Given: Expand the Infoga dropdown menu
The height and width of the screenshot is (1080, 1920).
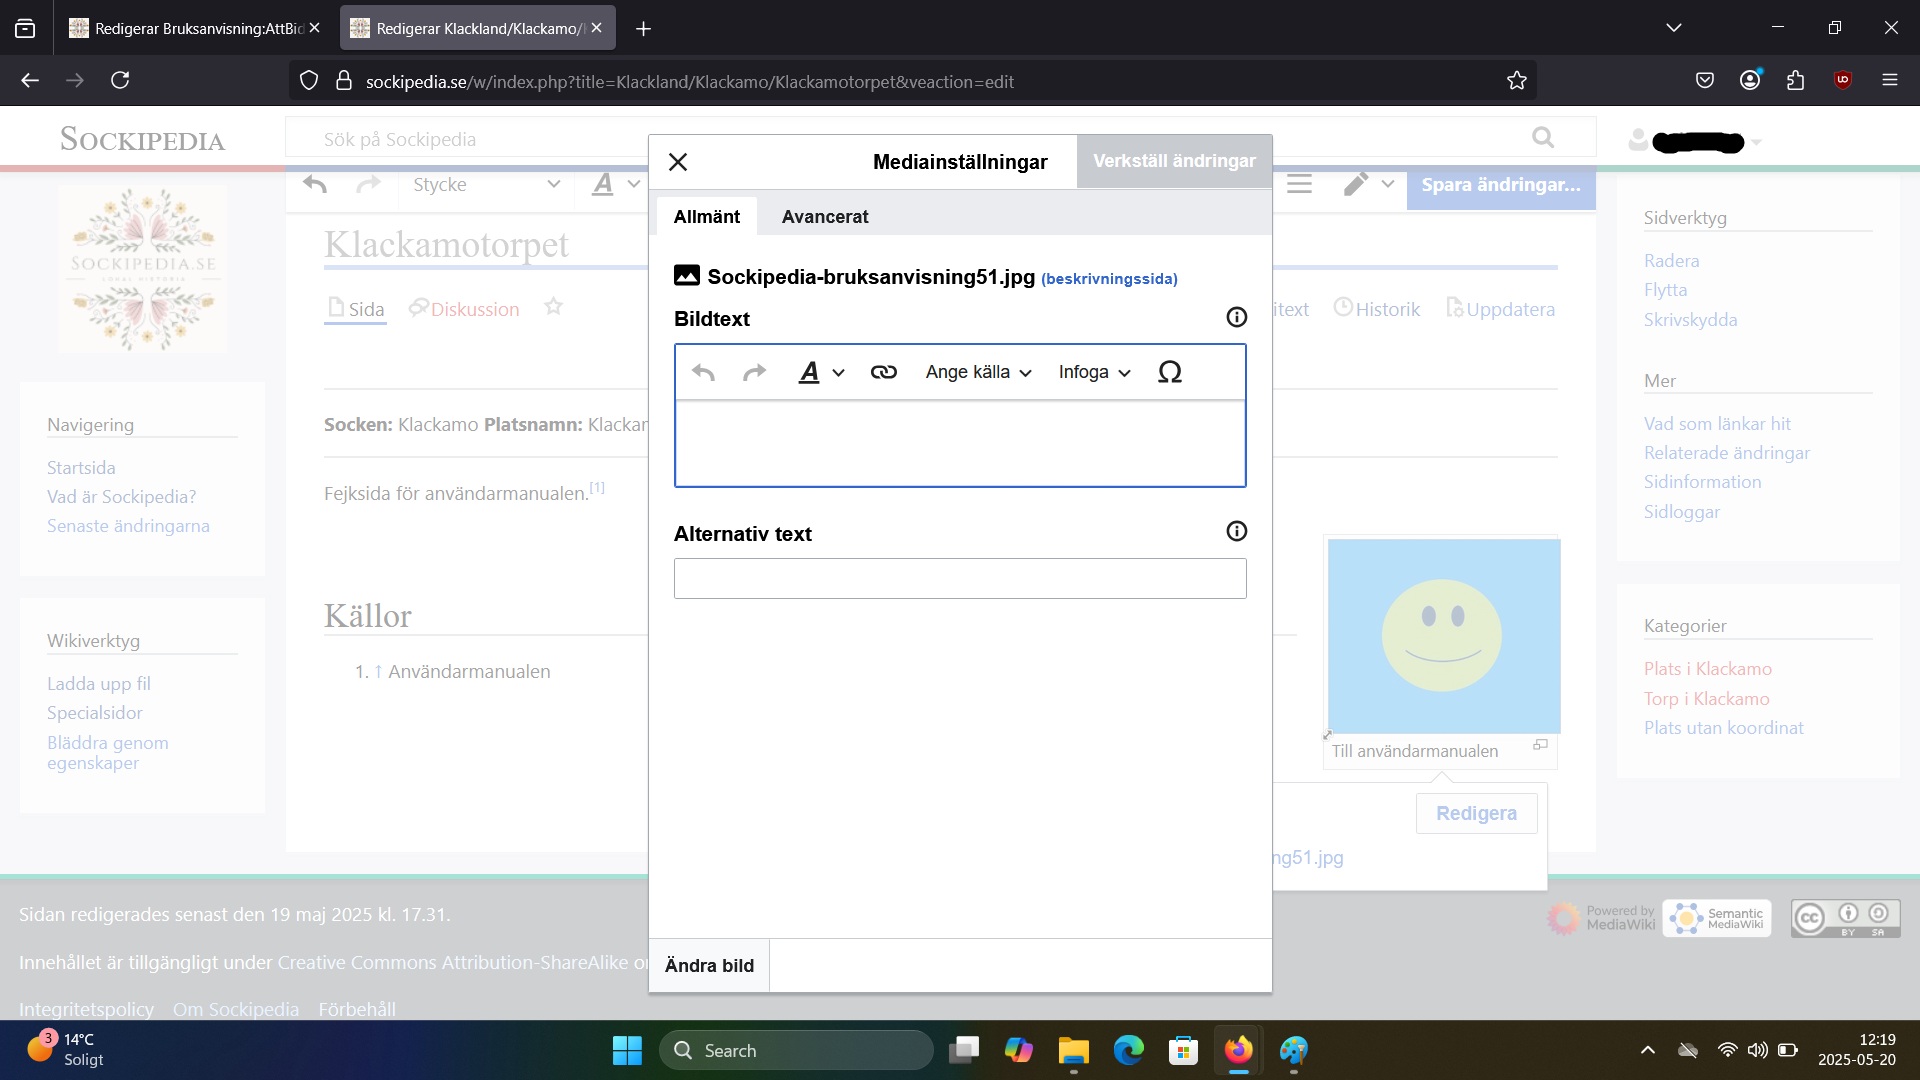Looking at the screenshot, I should click(x=1094, y=372).
